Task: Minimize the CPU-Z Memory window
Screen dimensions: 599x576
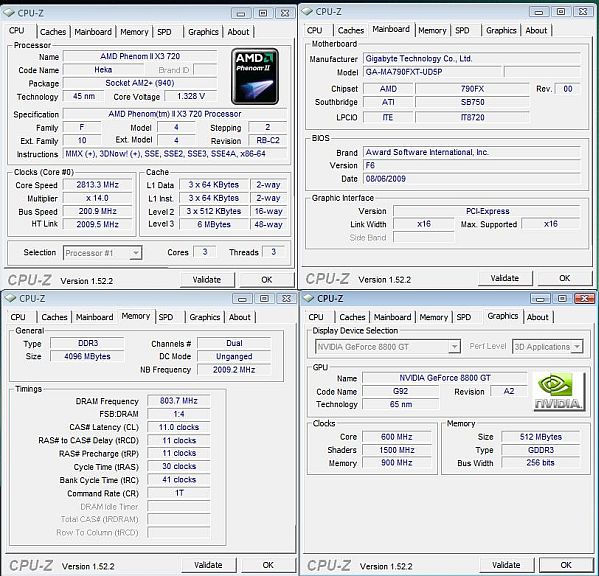Action: [242, 299]
